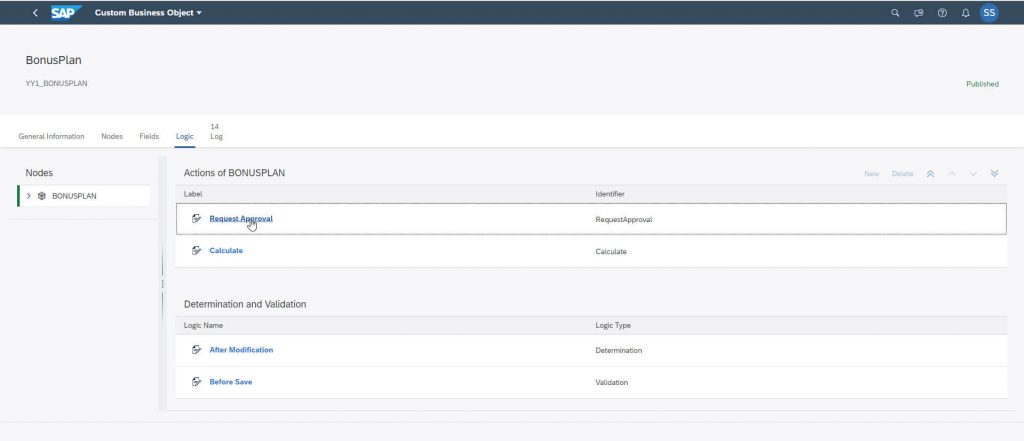Click the YY1_BONUSPLAN identifier text
This screenshot has width=1024, height=441.
point(56,84)
